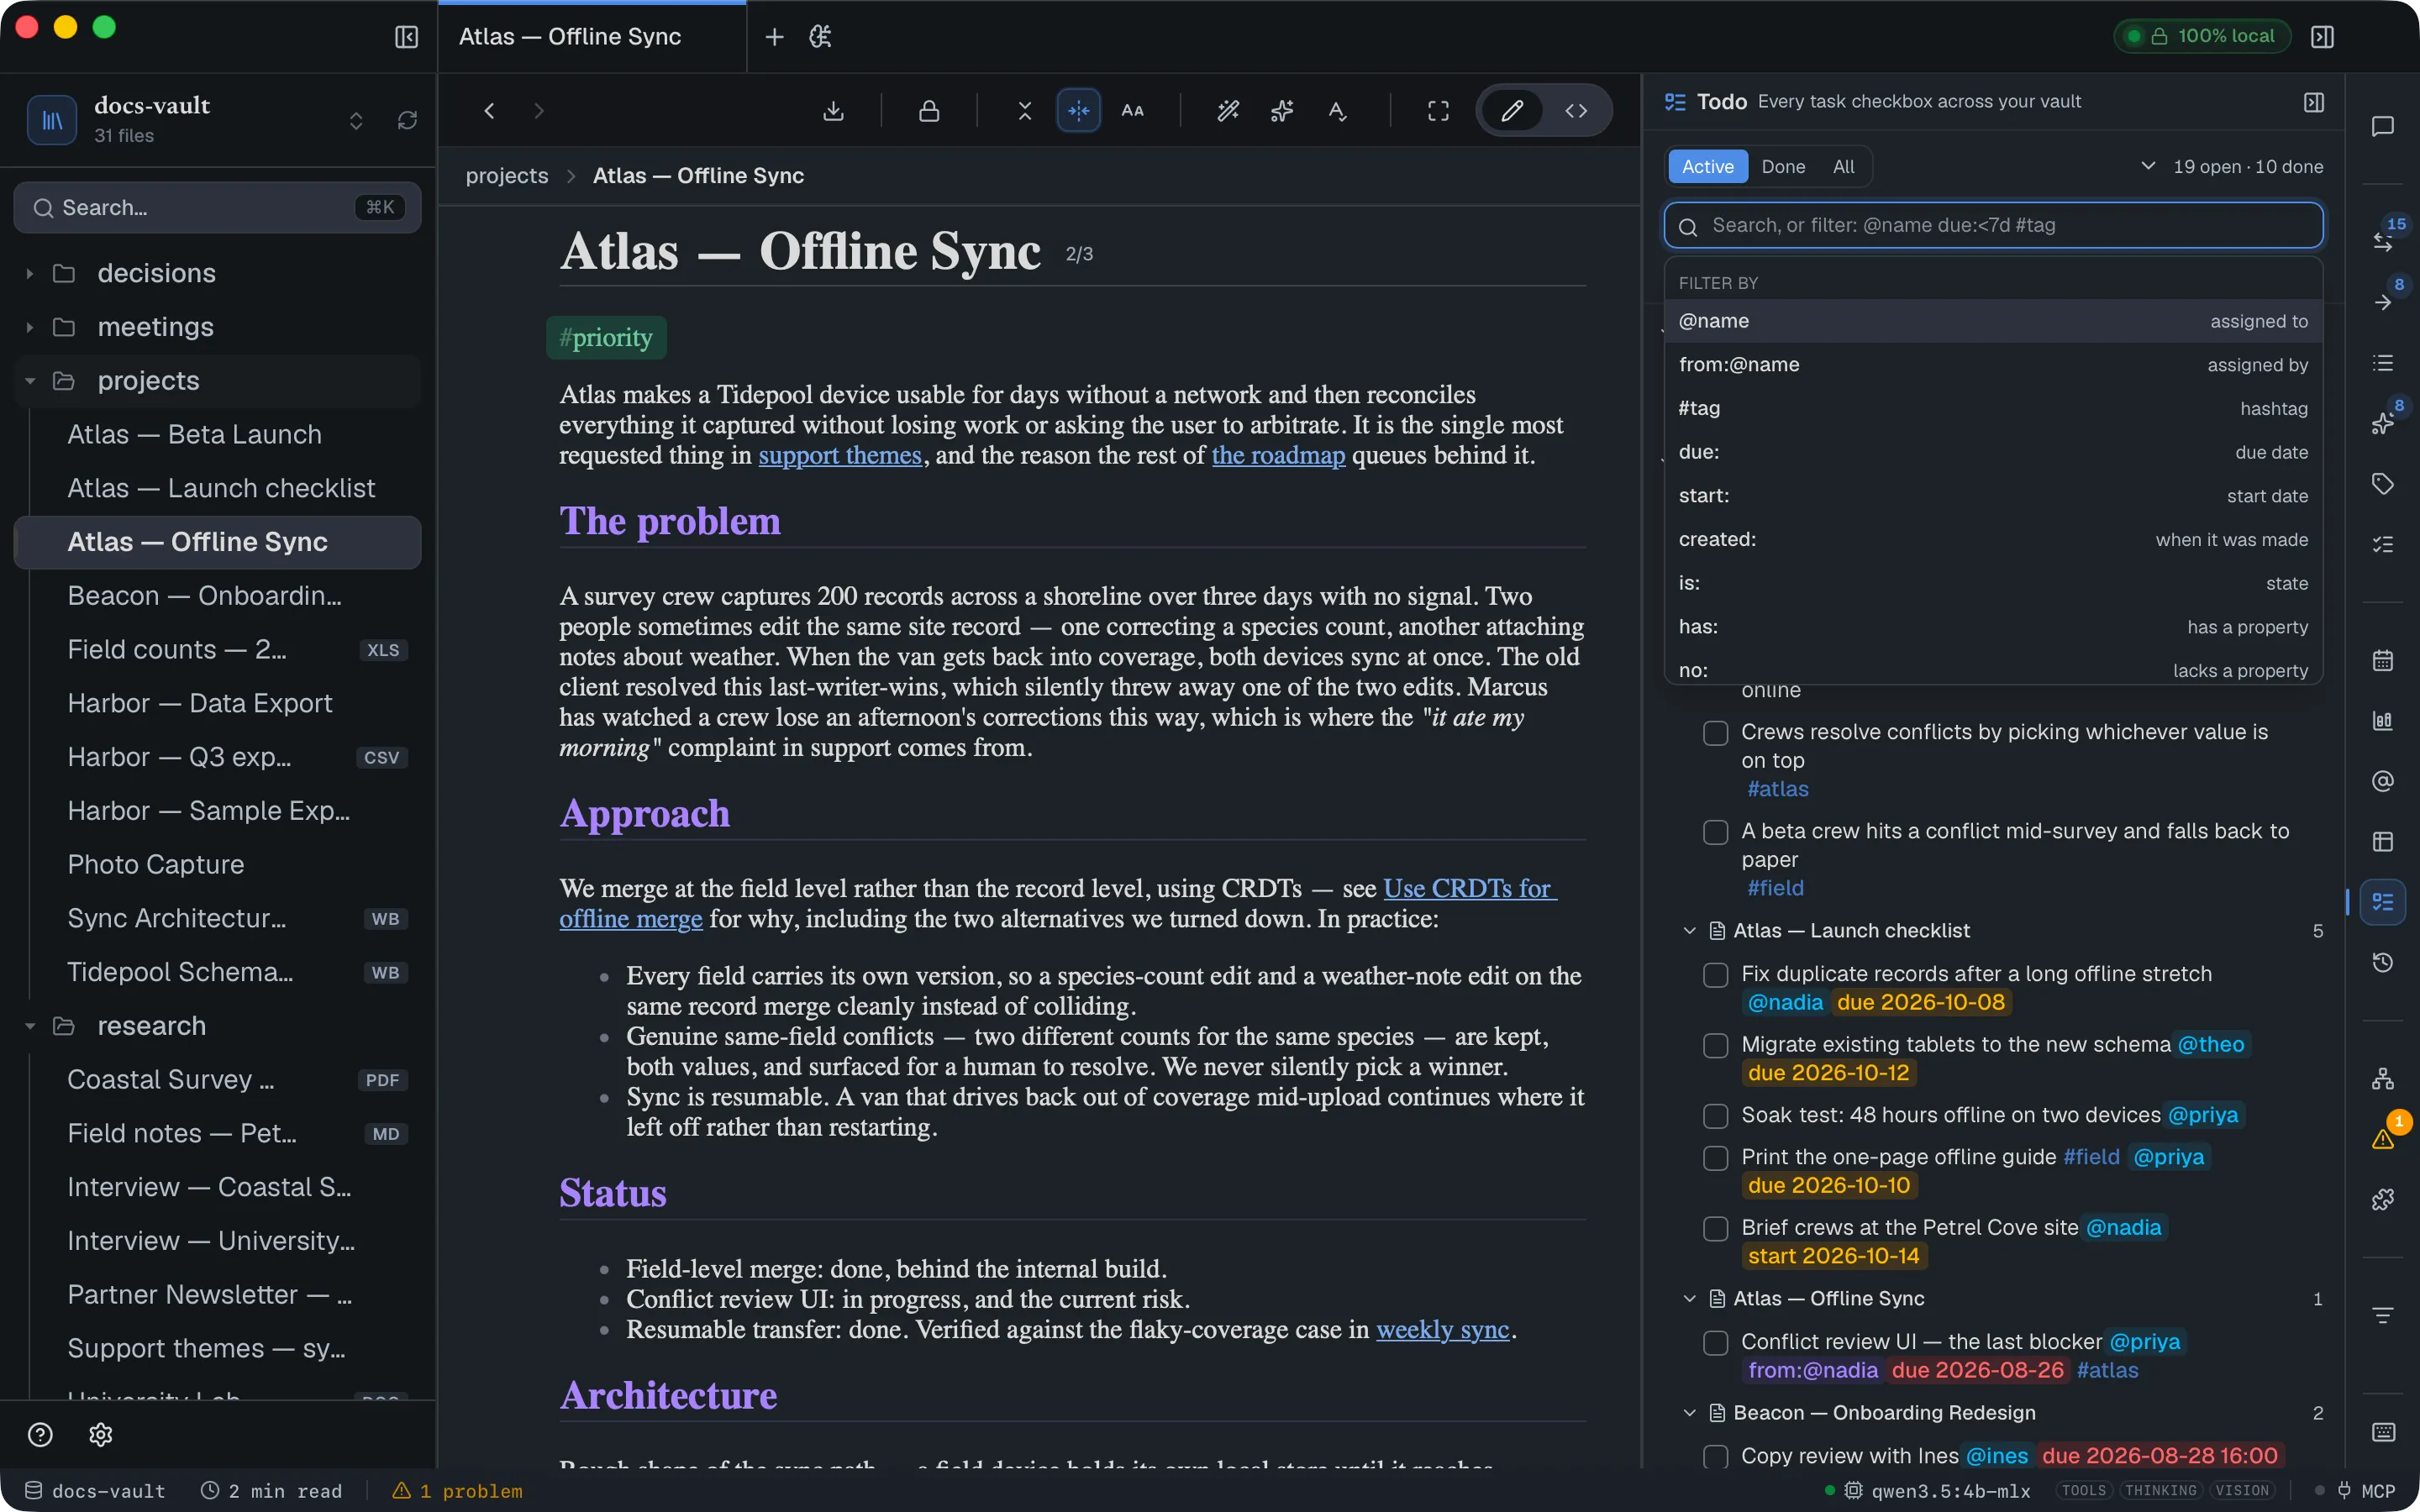Switch to source code view icon
Viewport: 2420px width, 1512px height.
click(1576, 111)
